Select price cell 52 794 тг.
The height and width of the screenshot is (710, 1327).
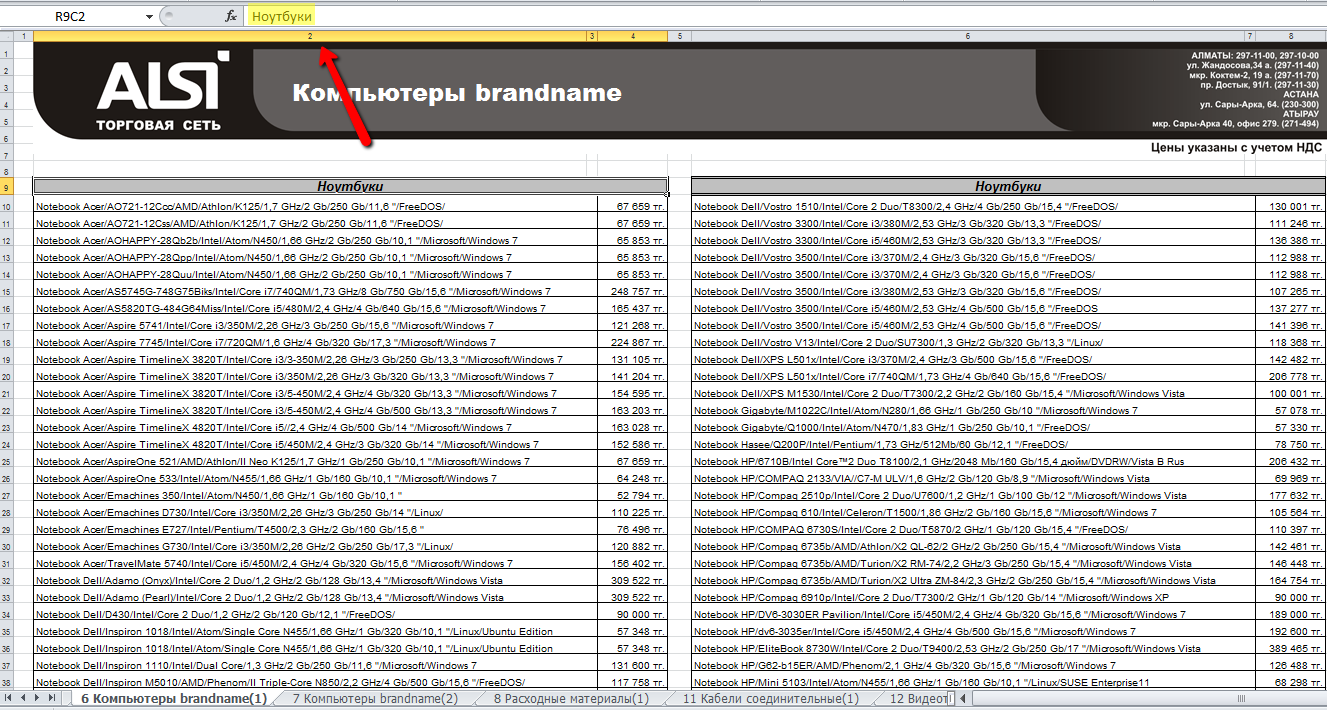click(632, 495)
